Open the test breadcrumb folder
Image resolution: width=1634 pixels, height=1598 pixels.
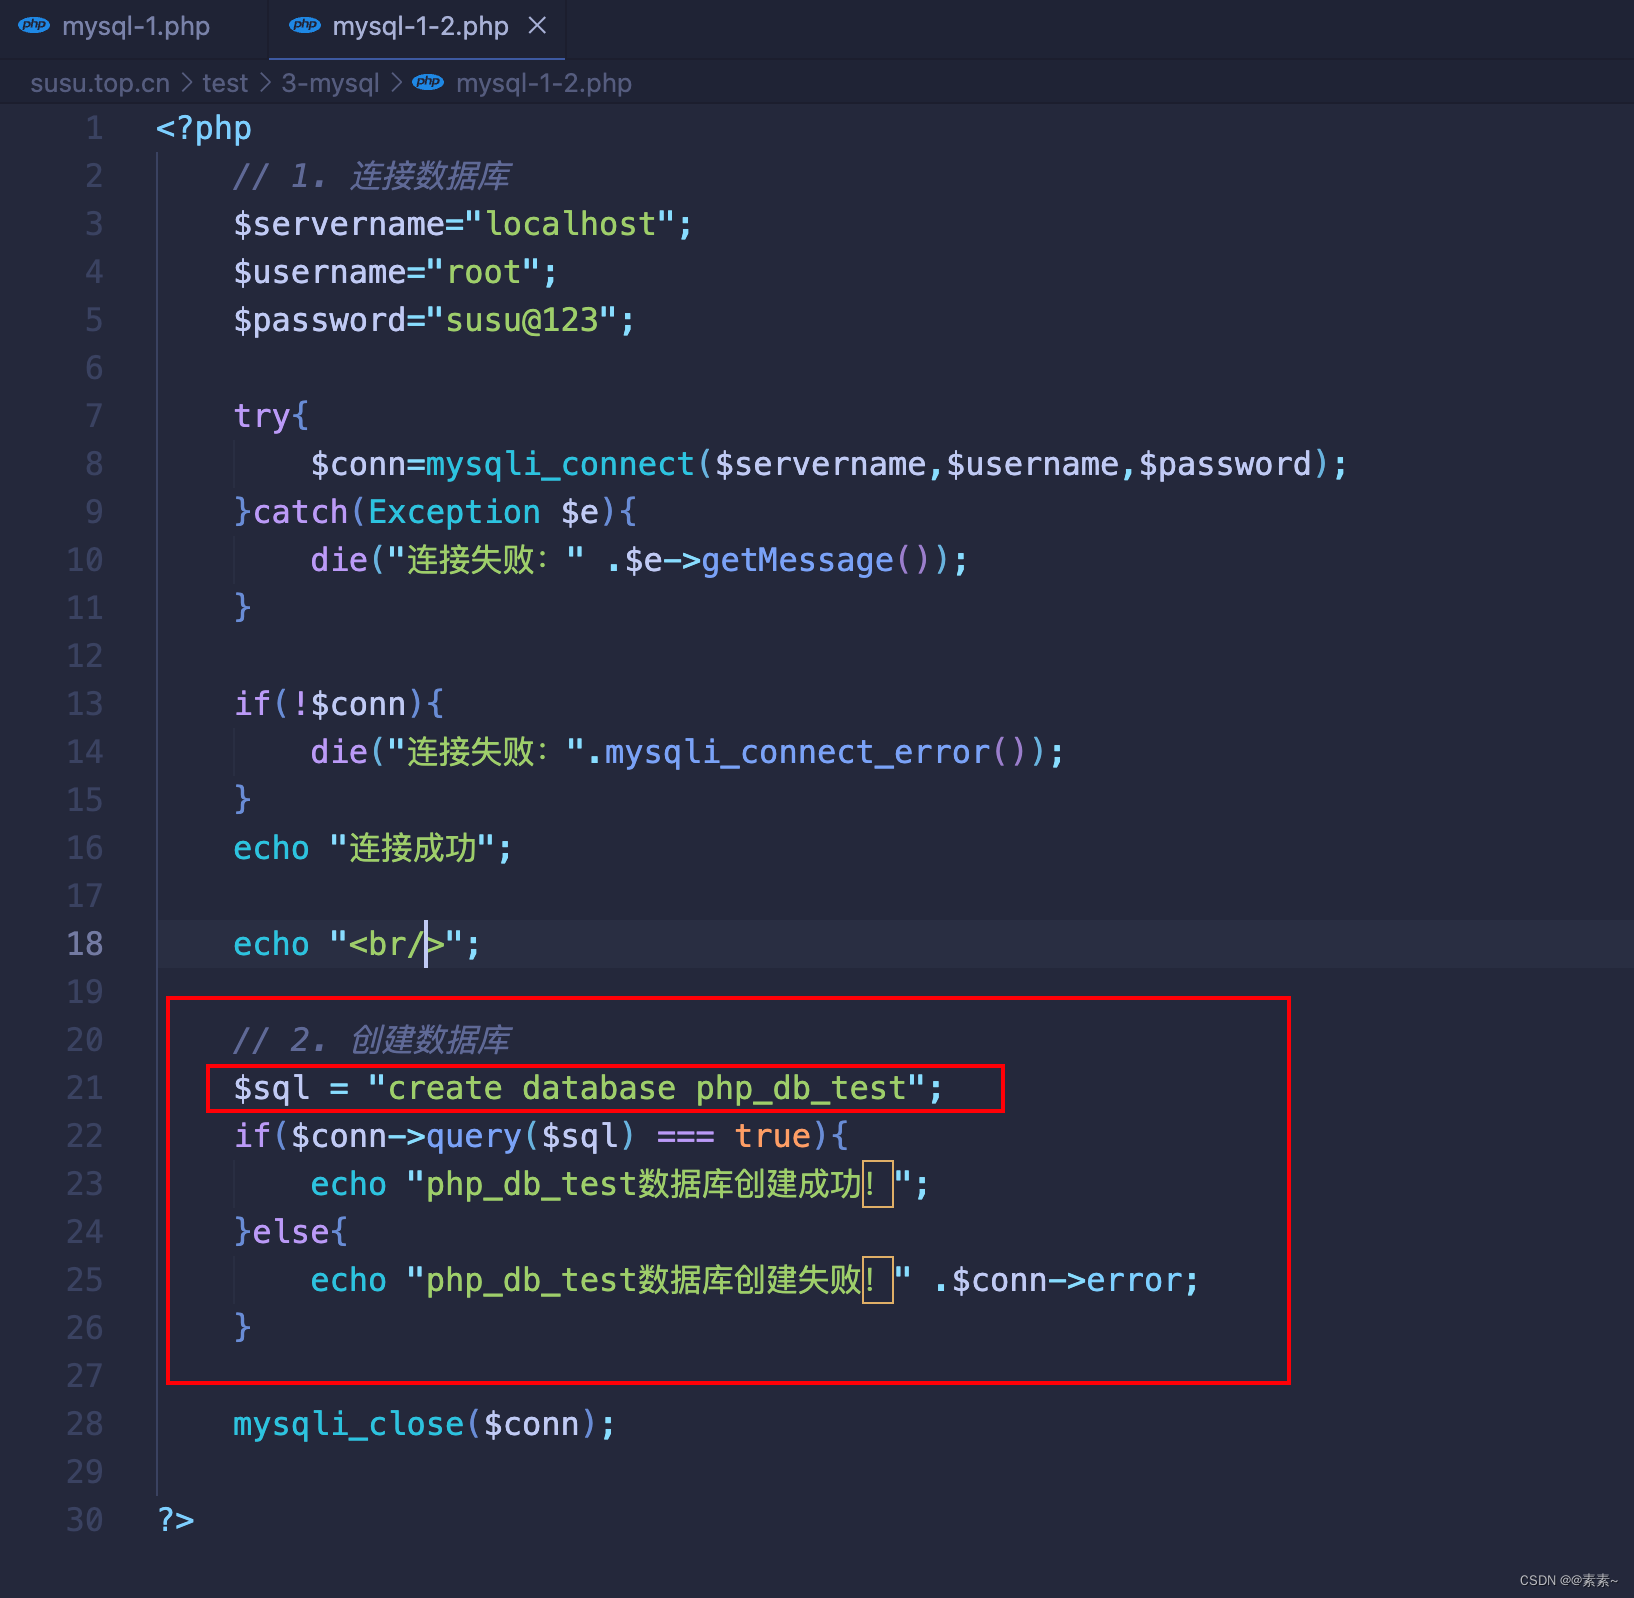point(225,83)
